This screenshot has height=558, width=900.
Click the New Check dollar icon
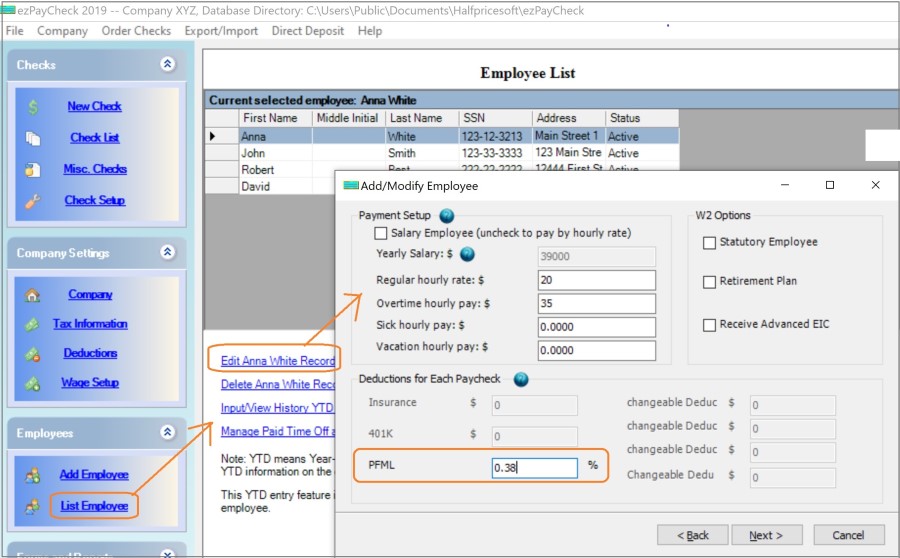[33, 107]
